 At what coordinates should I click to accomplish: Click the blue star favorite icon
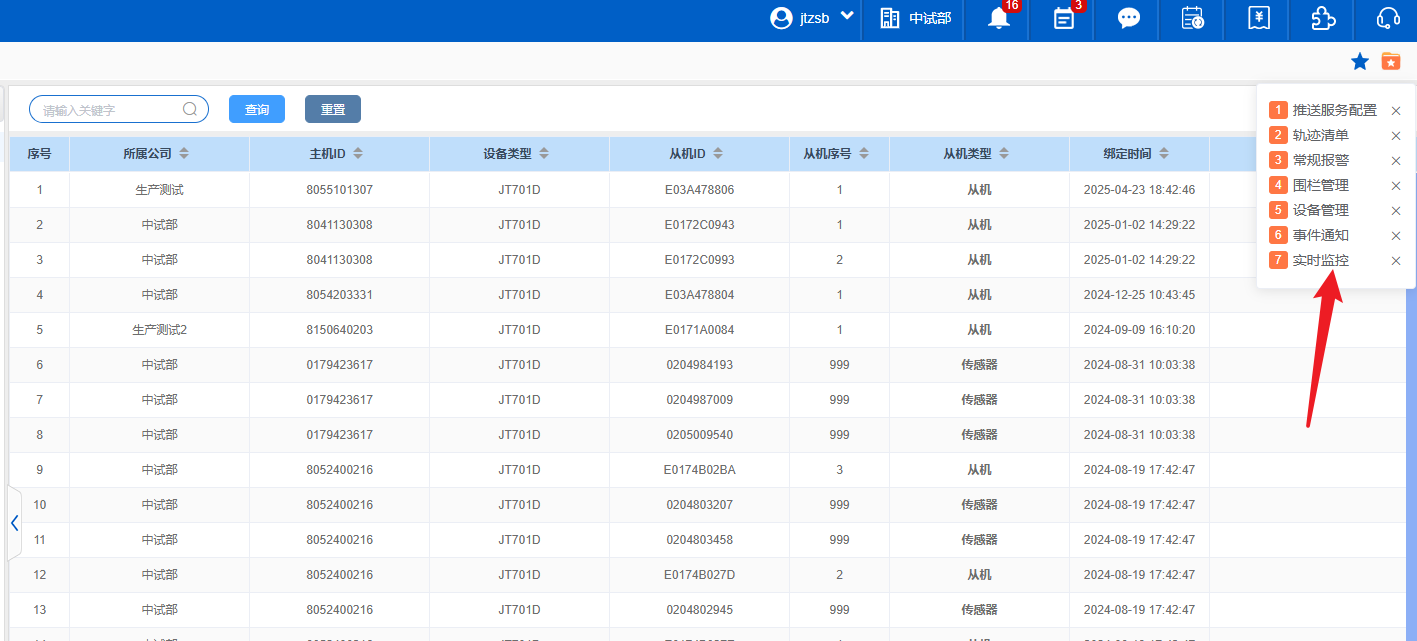point(1360,62)
